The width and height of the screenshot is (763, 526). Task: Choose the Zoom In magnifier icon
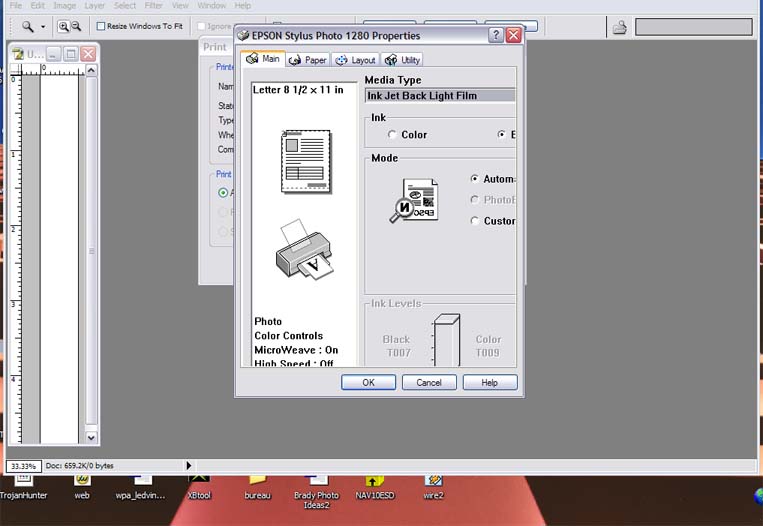[63, 26]
